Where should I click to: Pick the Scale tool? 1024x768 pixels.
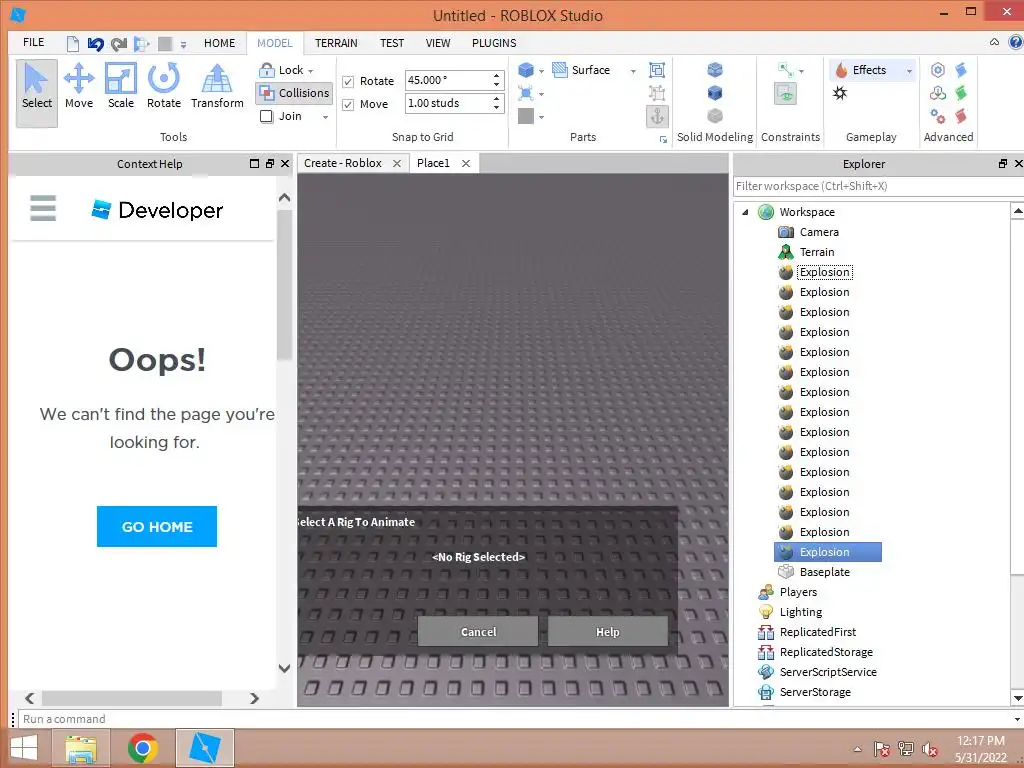121,86
